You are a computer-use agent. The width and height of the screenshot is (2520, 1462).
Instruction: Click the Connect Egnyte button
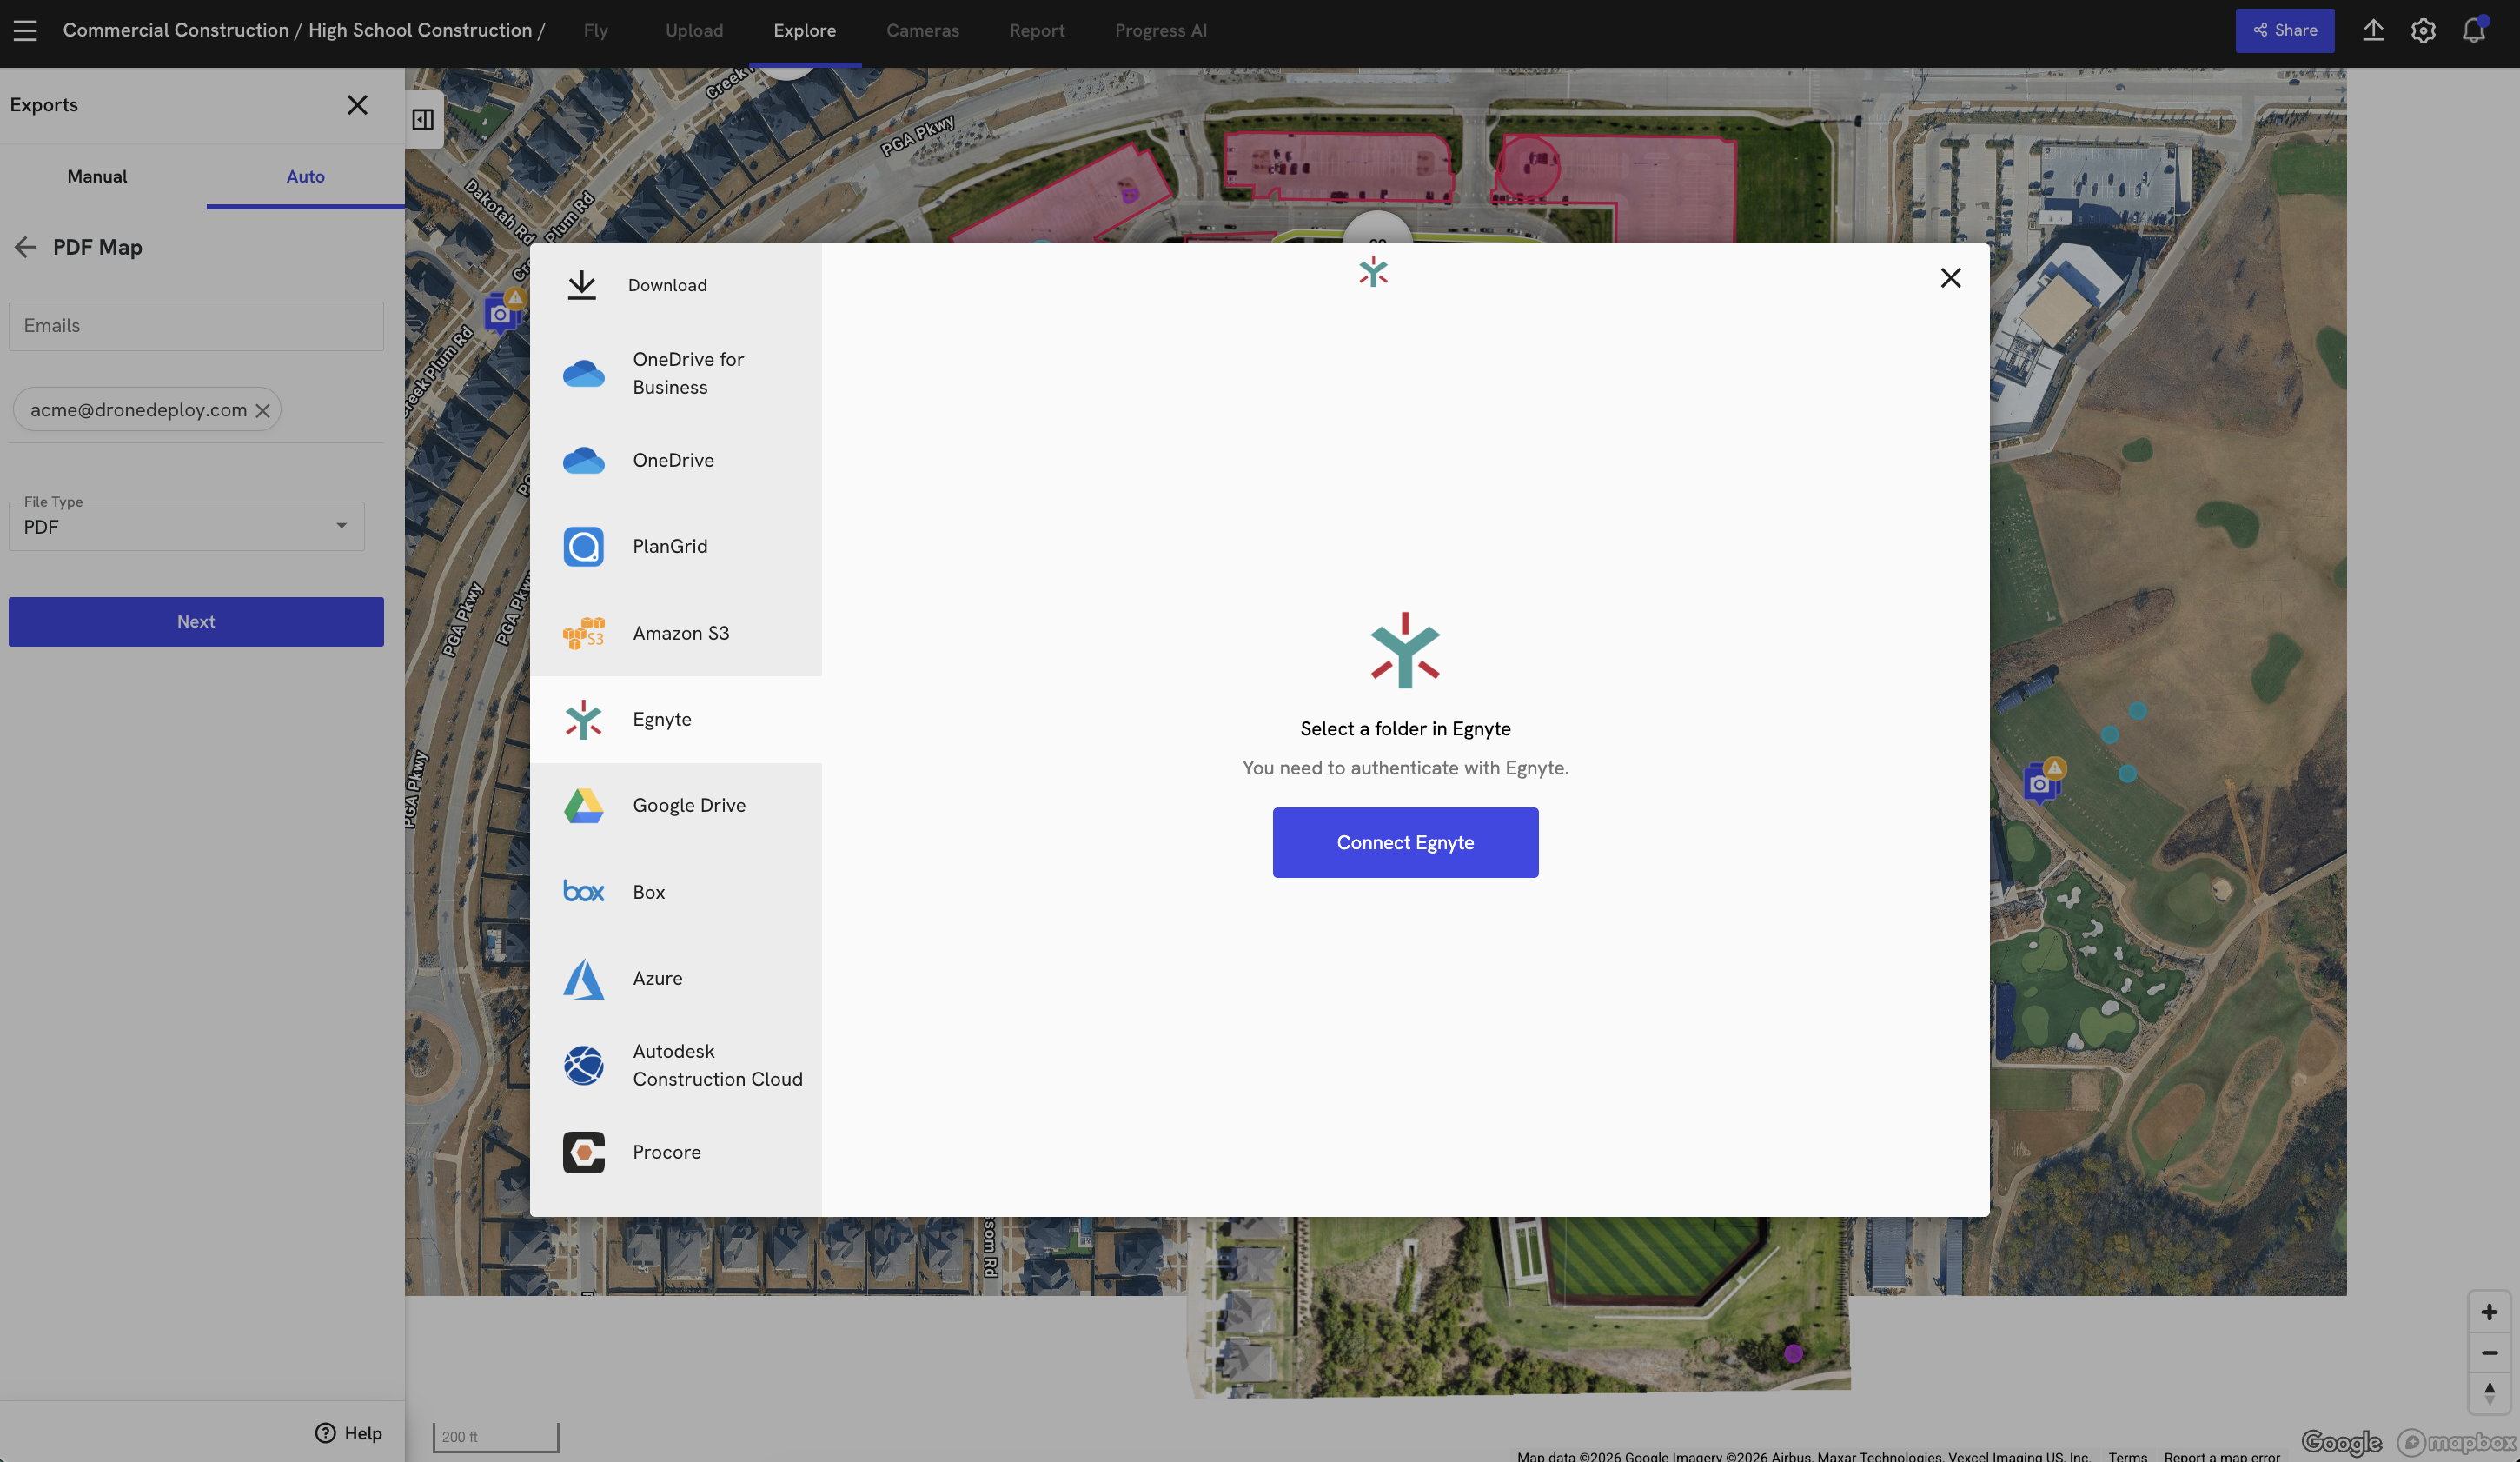click(x=1405, y=842)
